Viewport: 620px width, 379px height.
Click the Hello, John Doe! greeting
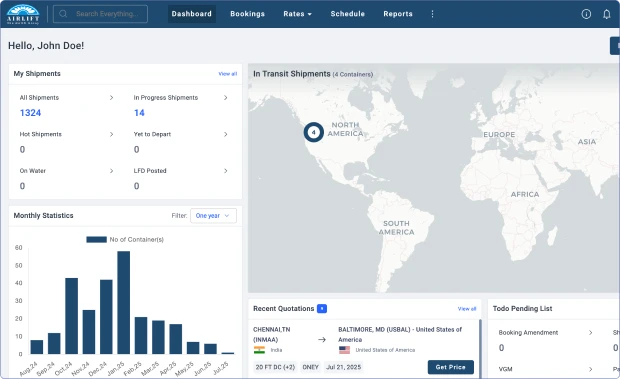pyautogui.click(x=46, y=46)
